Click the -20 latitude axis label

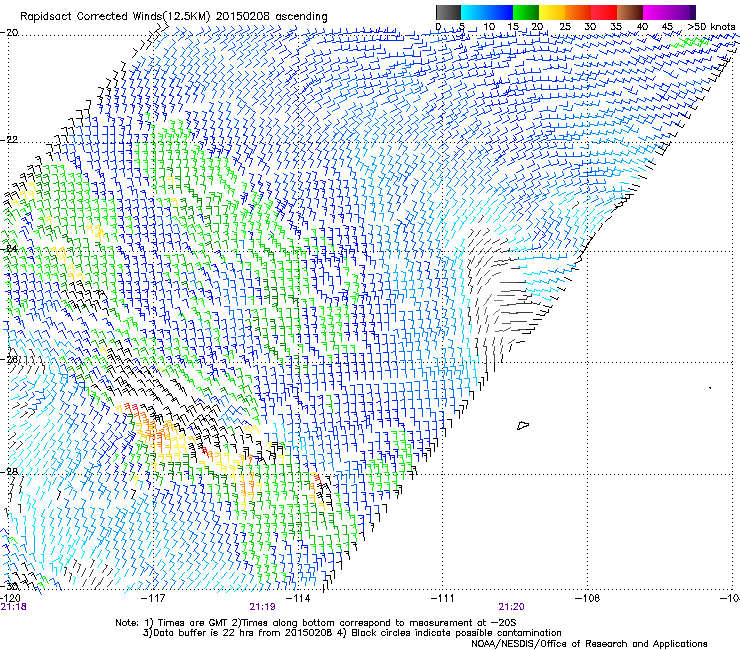click(9, 33)
